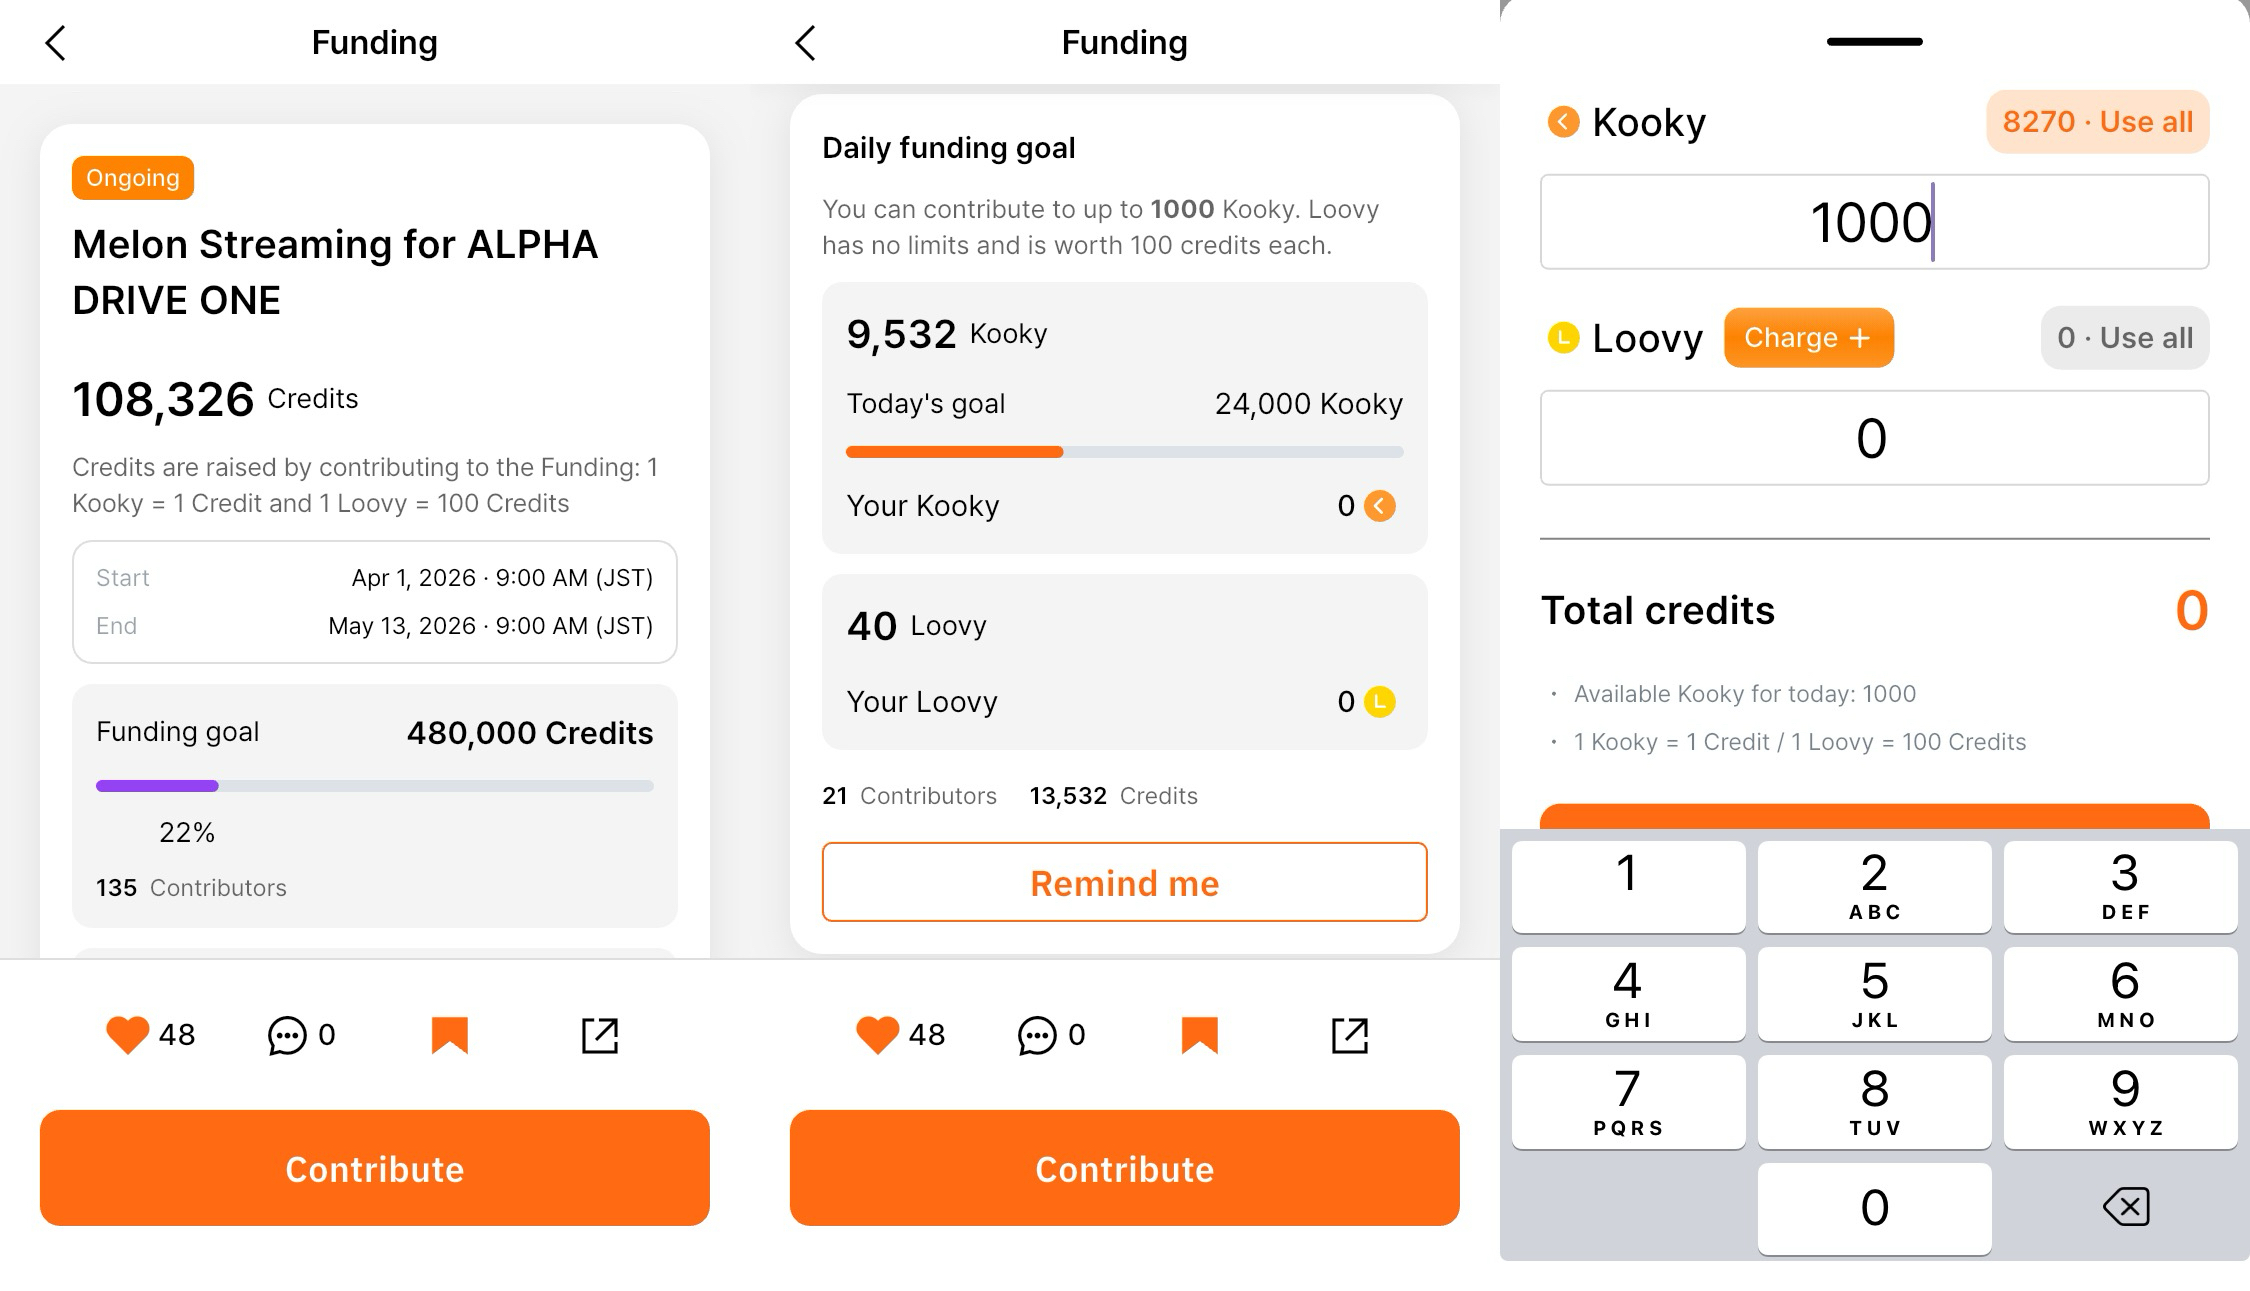Share the funding from left screen
Image resolution: width=2250 pixels, height=1291 pixels.
pos(600,1035)
